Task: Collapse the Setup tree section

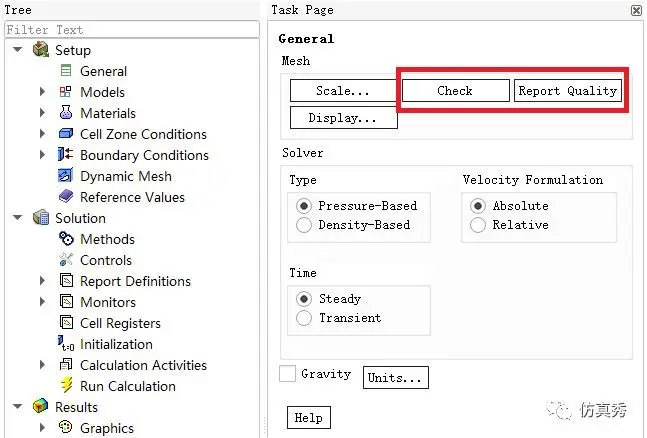Action: pyautogui.click(x=18, y=50)
